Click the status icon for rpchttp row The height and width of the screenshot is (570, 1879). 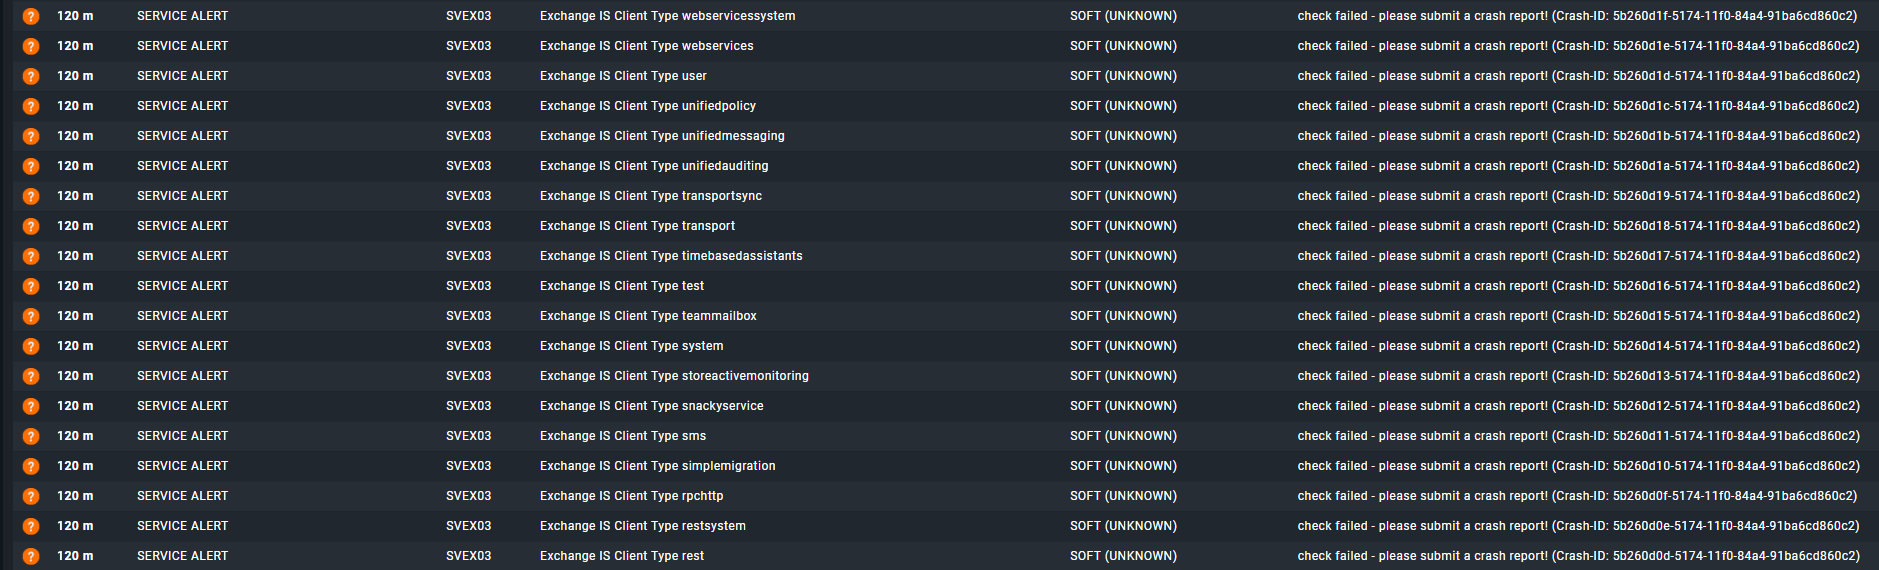tap(31, 497)
